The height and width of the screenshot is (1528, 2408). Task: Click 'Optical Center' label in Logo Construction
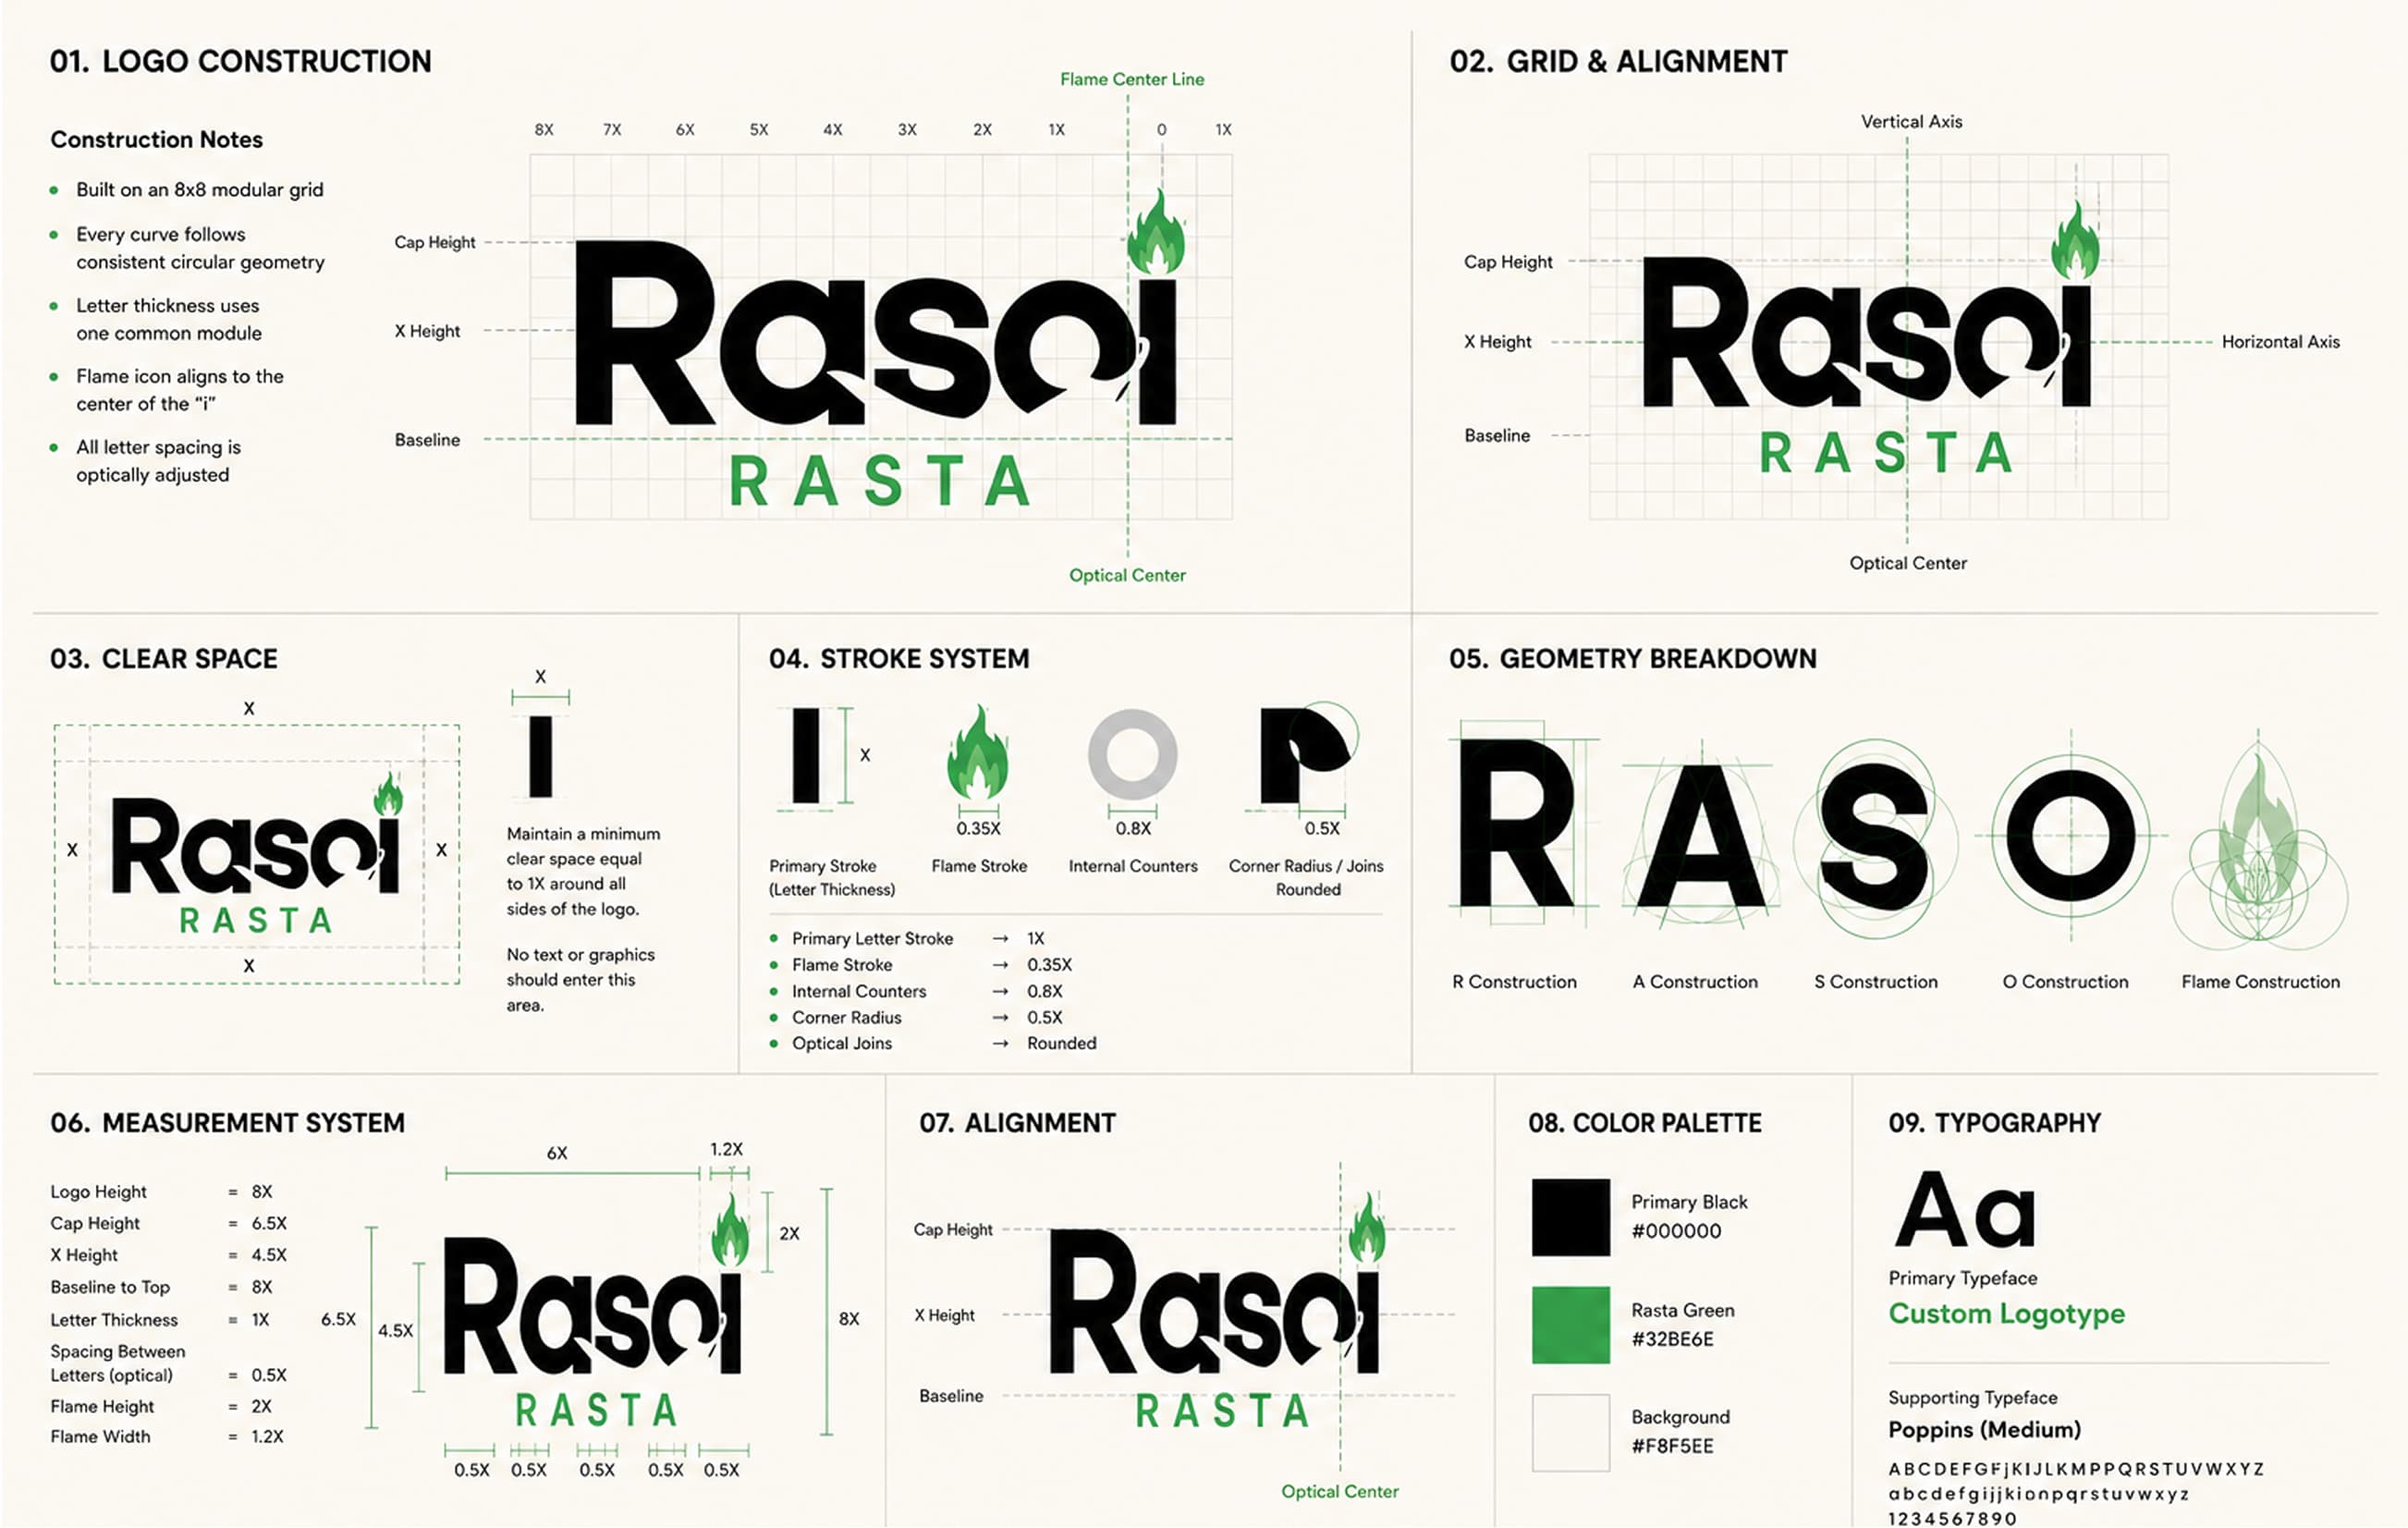coord(1127,575)
